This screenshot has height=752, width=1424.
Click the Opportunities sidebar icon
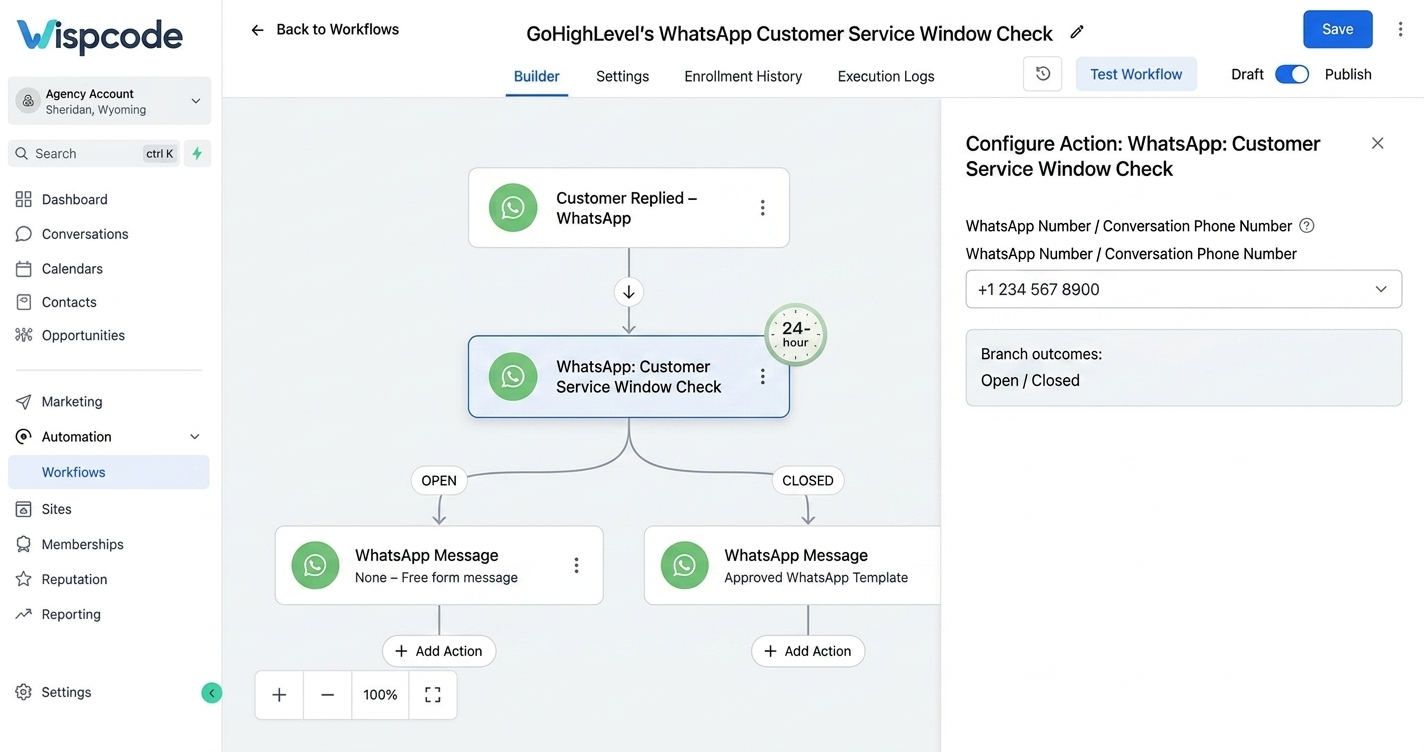coord(24,335)
